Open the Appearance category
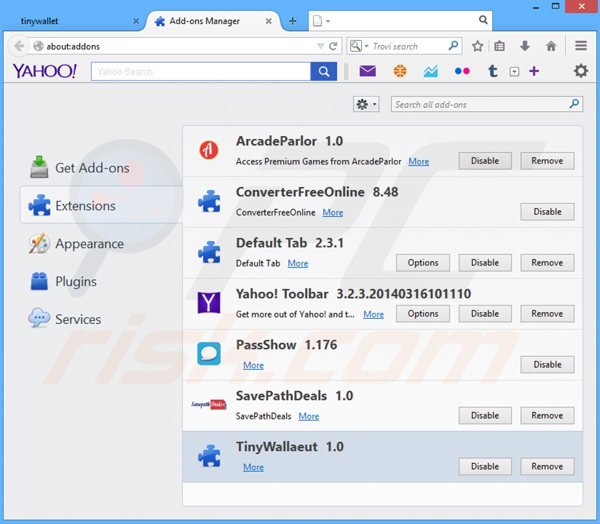Viewport: 600px width, 524px height. (77, 243)
